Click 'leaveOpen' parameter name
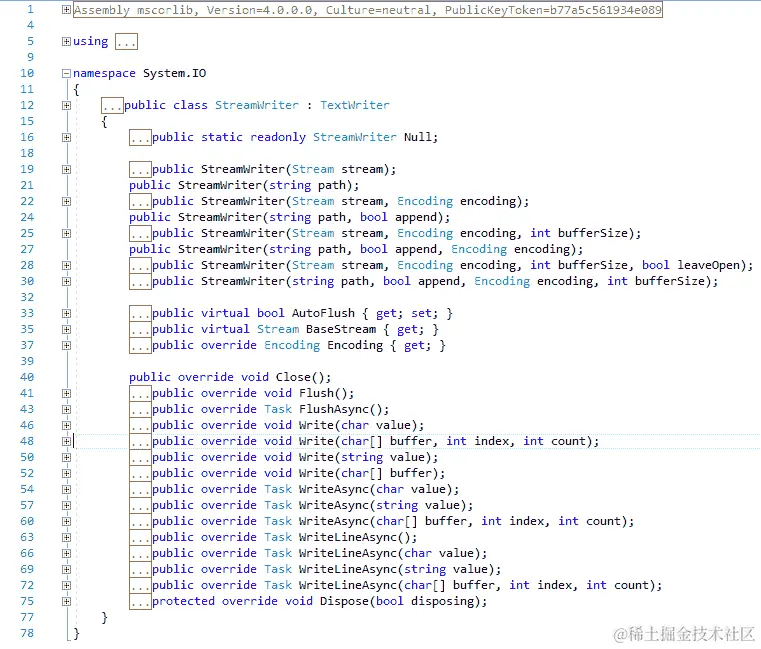The height and width of the screenshot is (649, 761). [x=709, y=265]
